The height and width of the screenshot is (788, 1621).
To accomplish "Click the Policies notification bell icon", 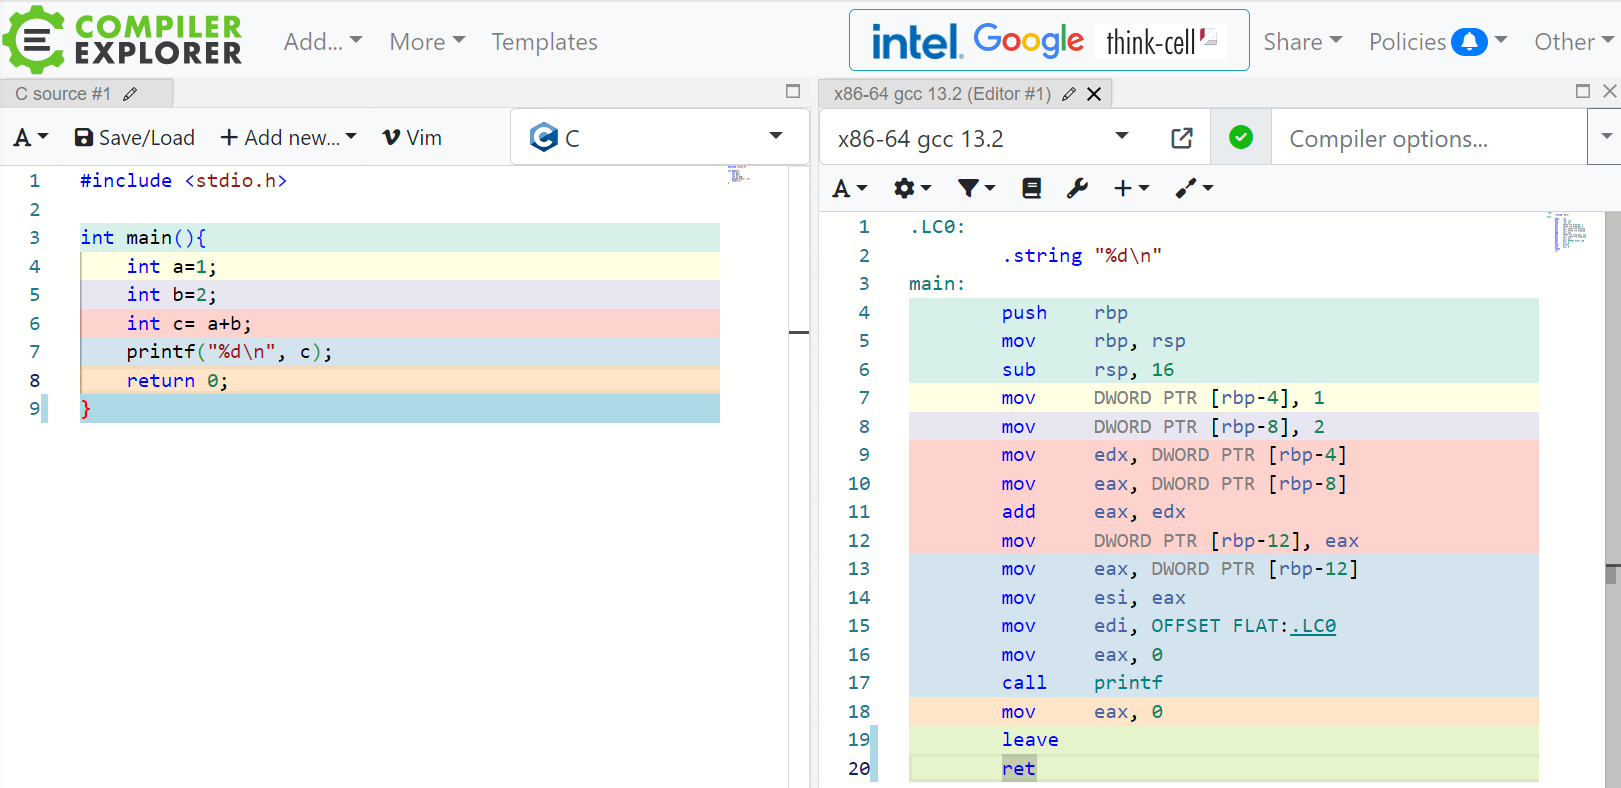I will point(1469,42).
